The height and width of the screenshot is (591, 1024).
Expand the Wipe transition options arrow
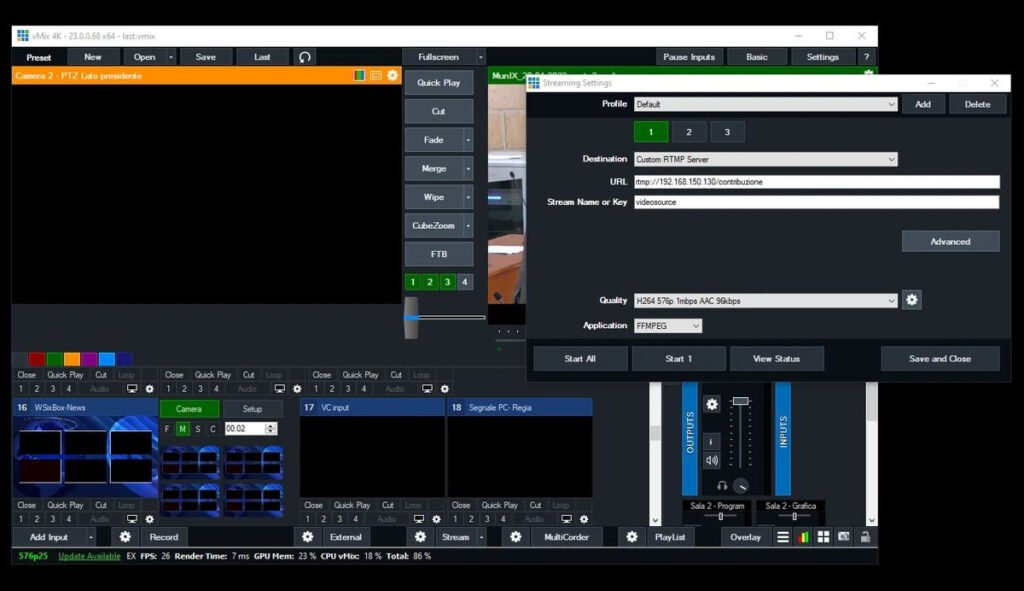click(x=468, y=197)
